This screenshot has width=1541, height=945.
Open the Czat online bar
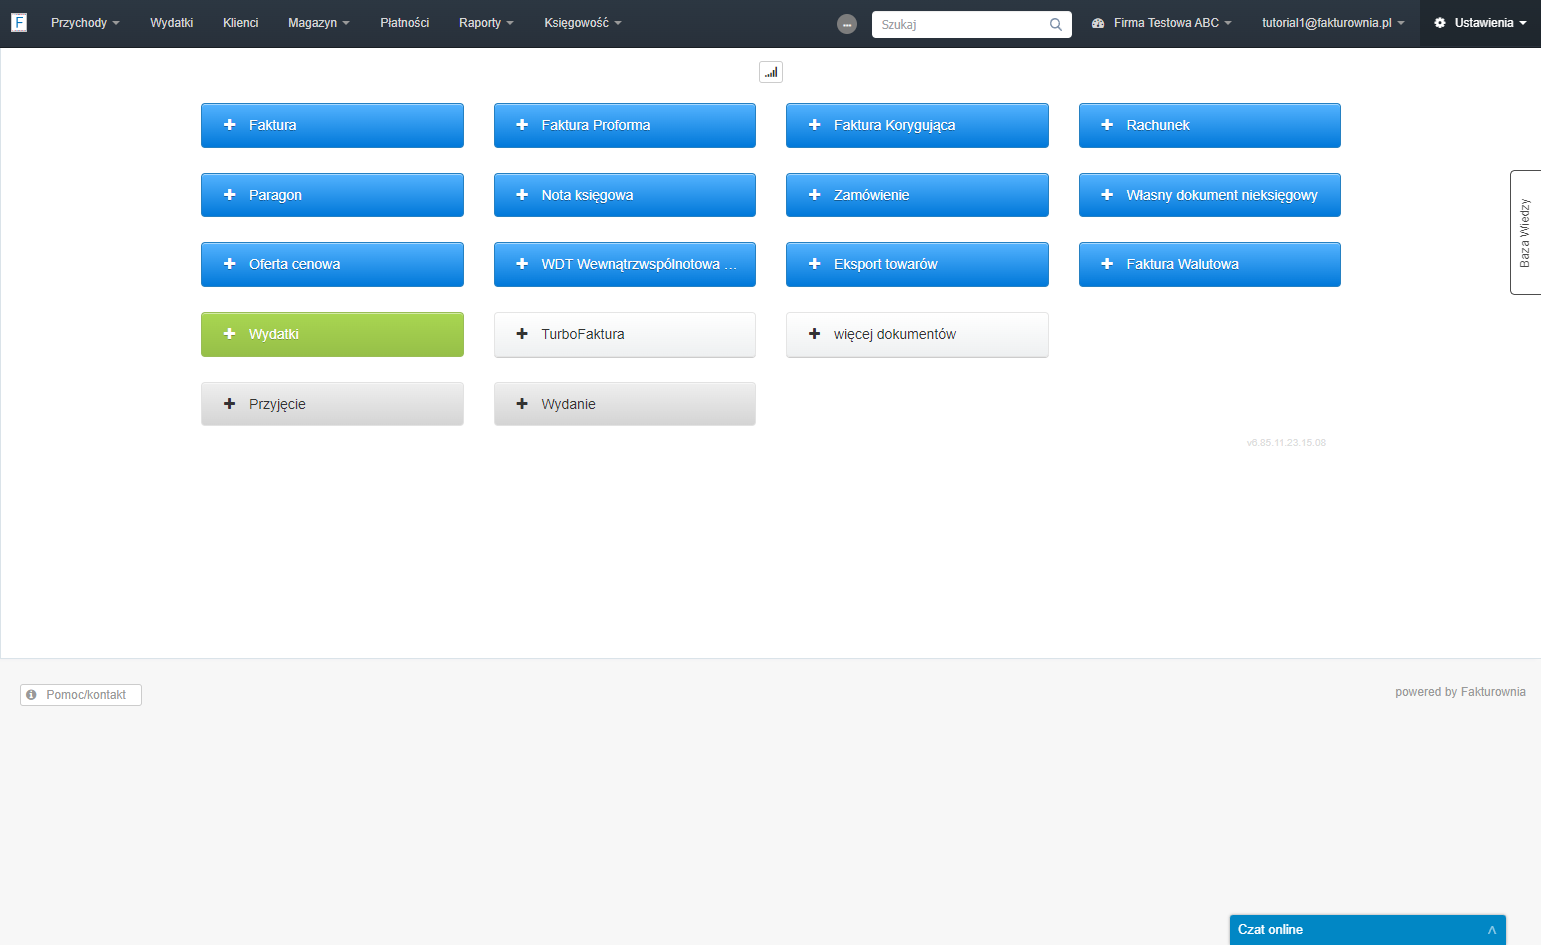coord(1368,930)
